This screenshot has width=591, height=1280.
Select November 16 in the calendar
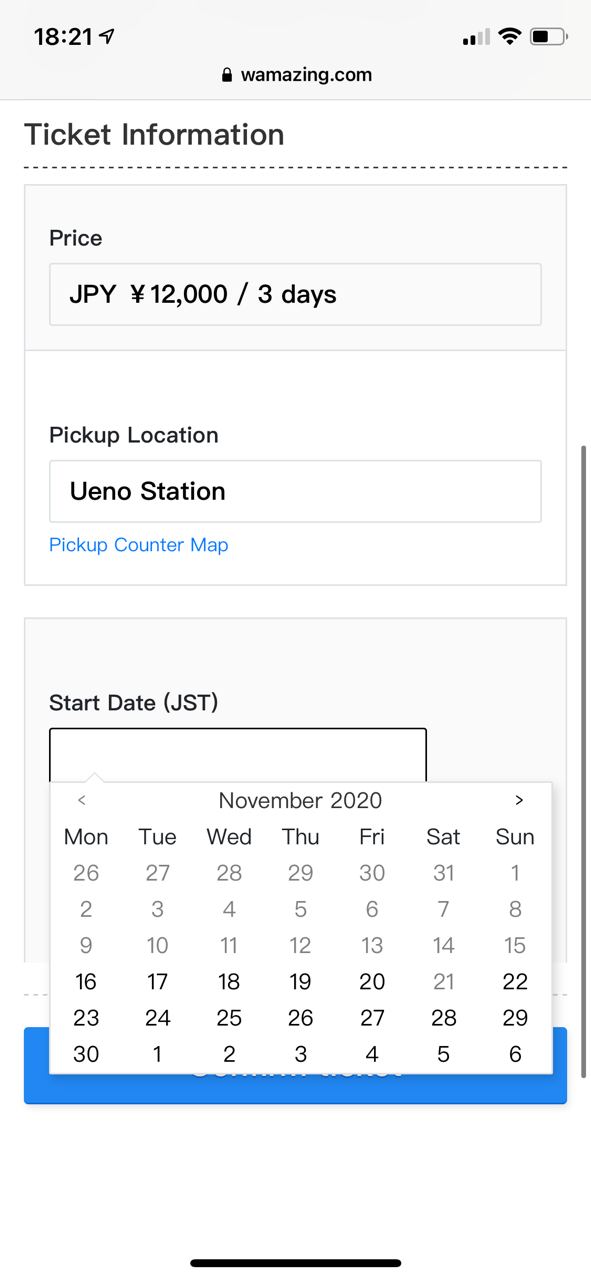86,982
